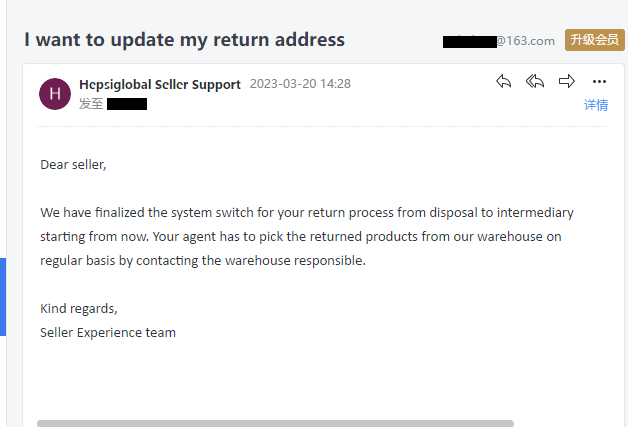
Task: Click the horizontal scrollbar below the message
Action: 275,423
